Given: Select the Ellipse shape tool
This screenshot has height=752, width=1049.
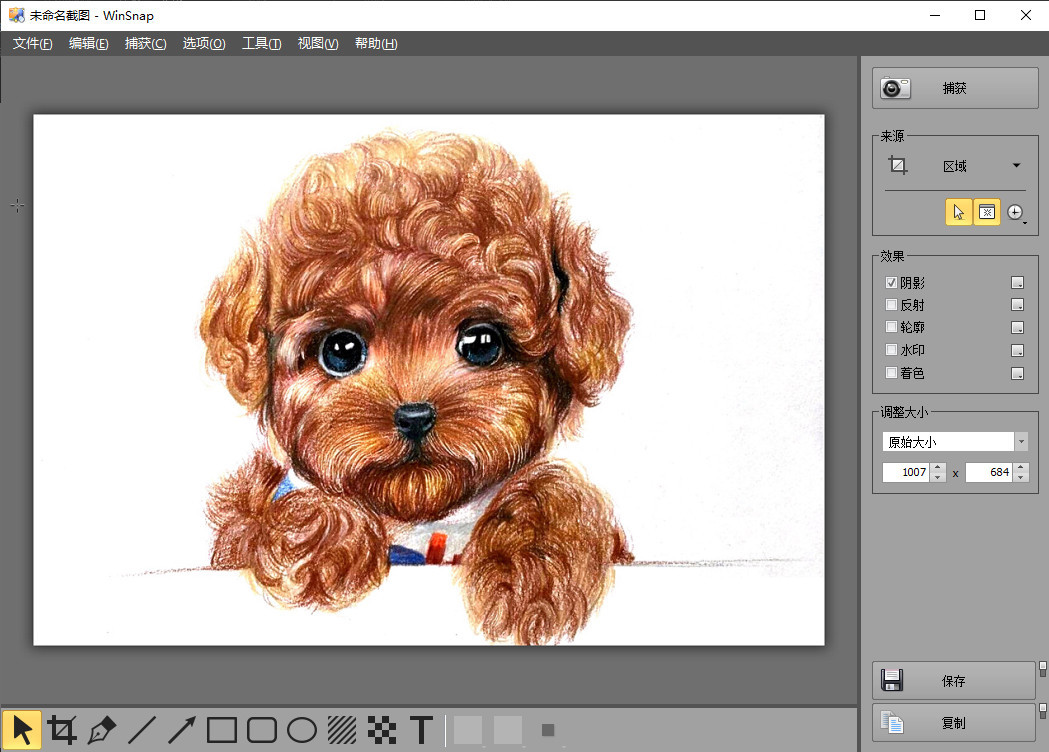Looking at the screenshot, I should pyautogui.click(x=302, y=730).
